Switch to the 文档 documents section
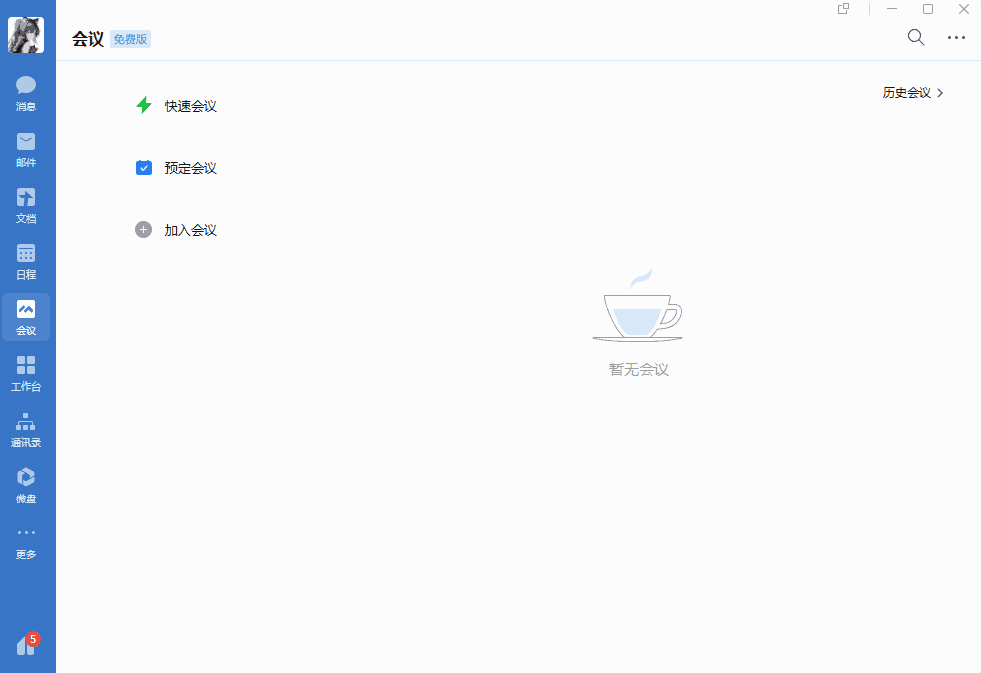This screenshot has height=673, width=981. 25,206
